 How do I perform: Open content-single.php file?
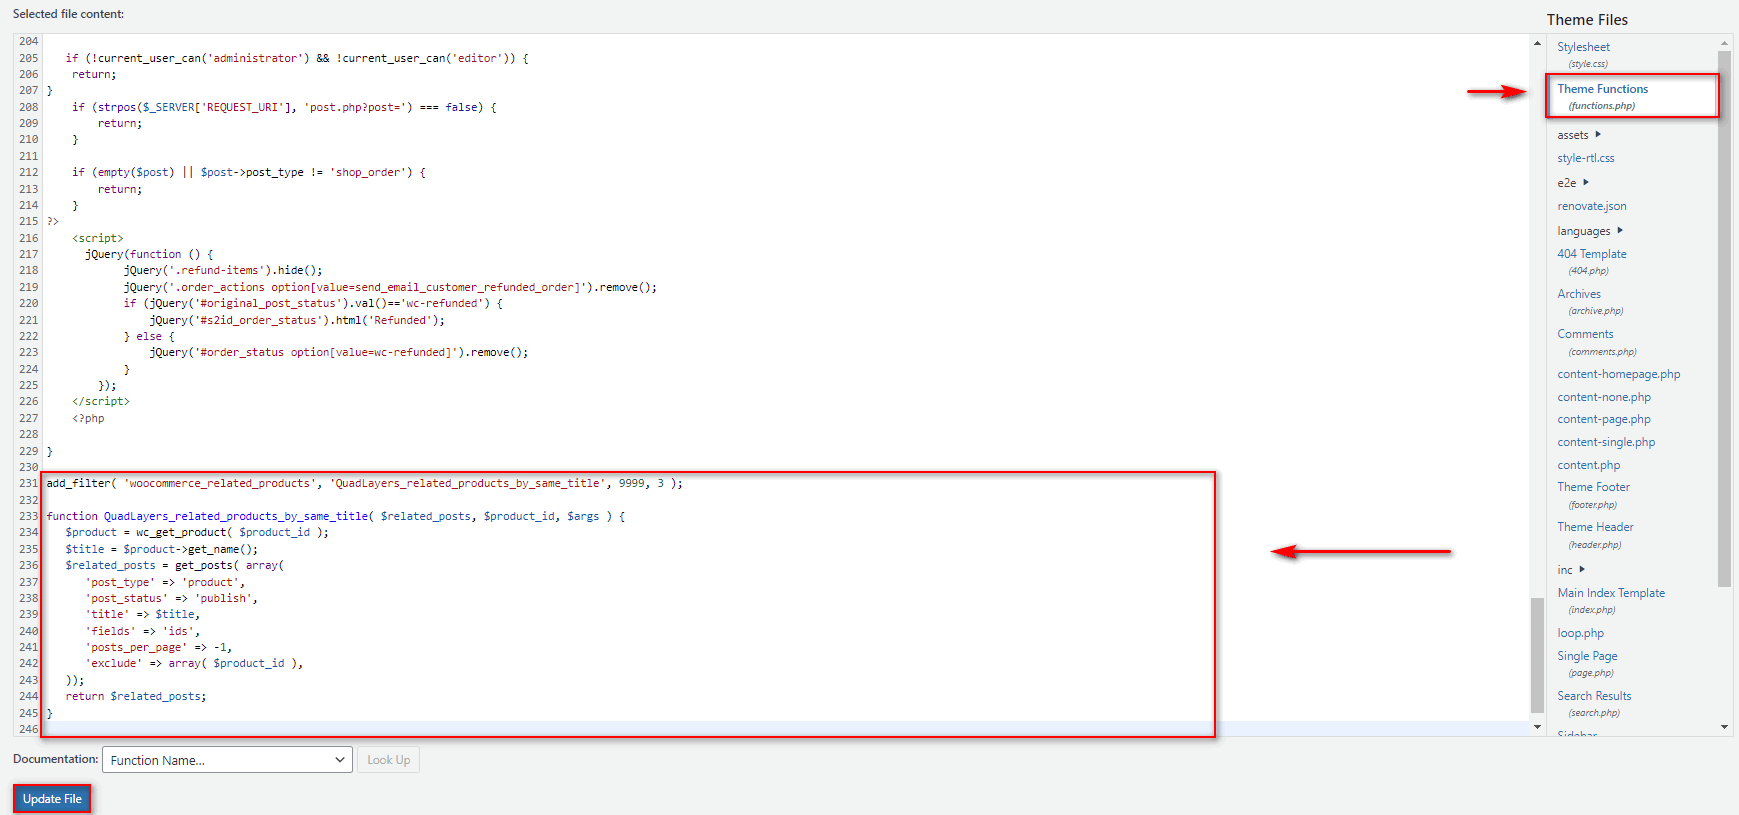tap(1606, 442)
